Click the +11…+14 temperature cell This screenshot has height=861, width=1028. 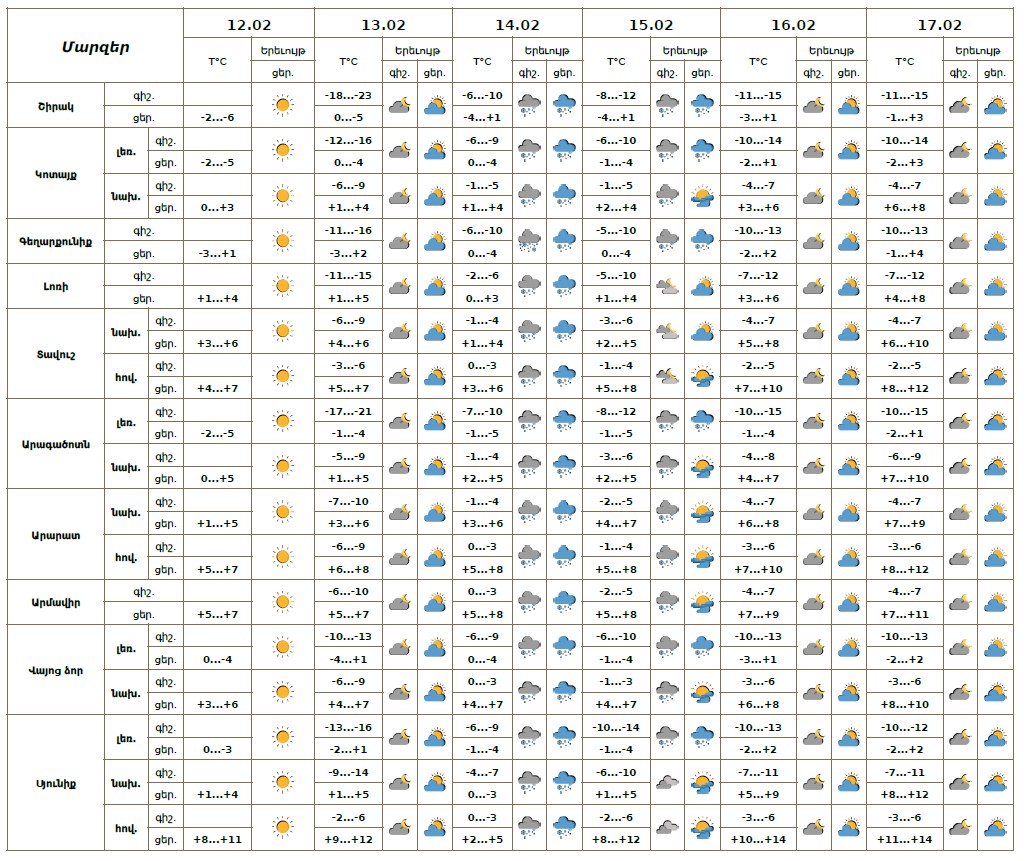[905, 839]
